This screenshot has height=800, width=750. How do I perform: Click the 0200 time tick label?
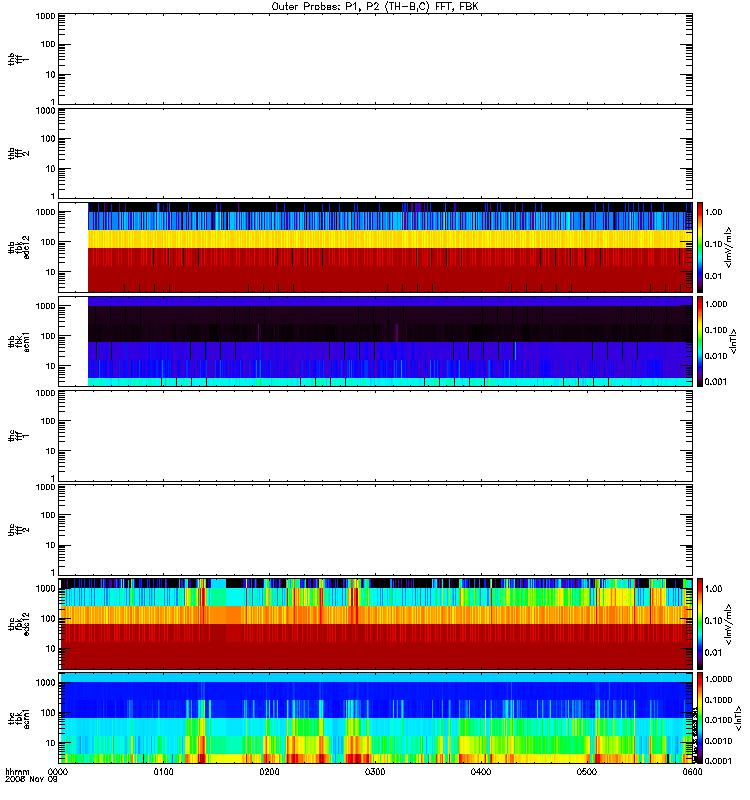269,772
